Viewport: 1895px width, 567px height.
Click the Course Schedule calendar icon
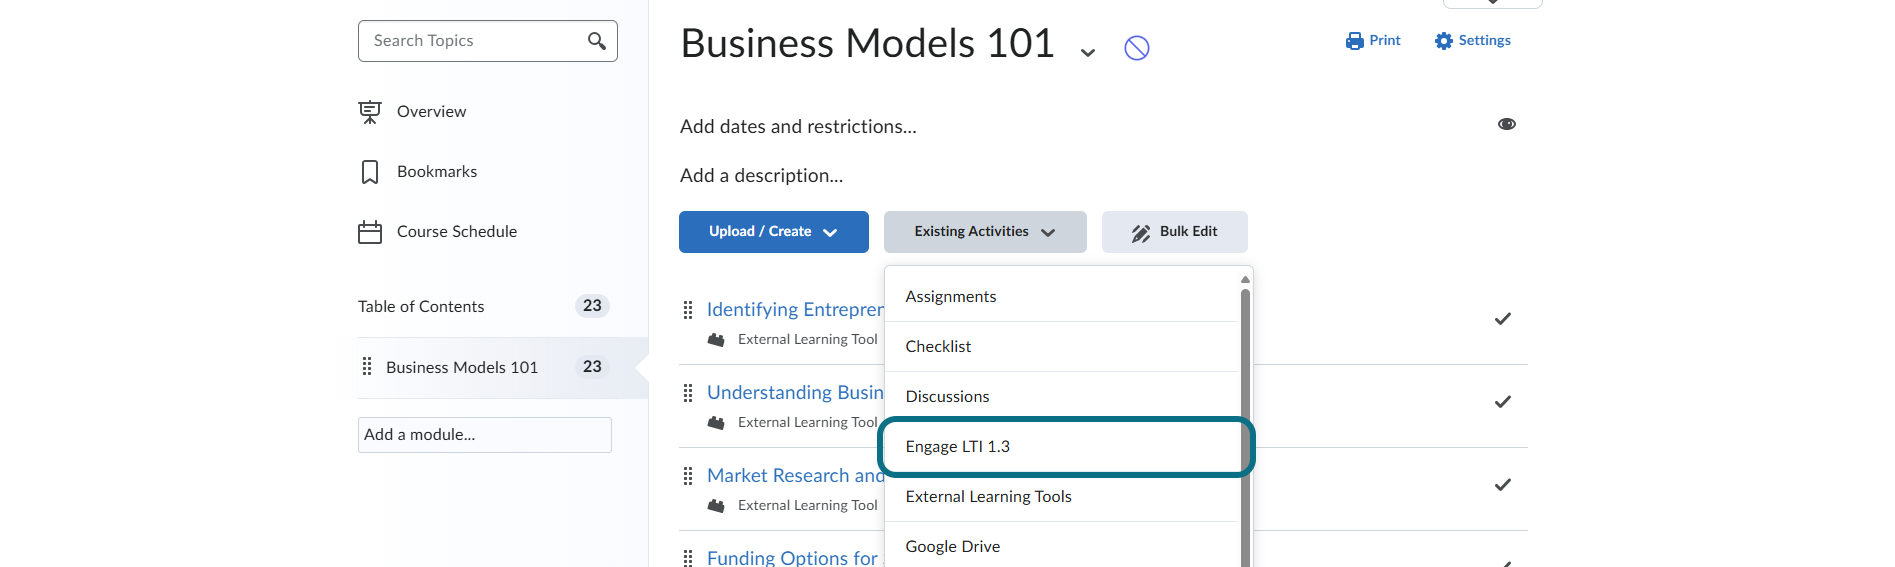click(x=370, y=232)
